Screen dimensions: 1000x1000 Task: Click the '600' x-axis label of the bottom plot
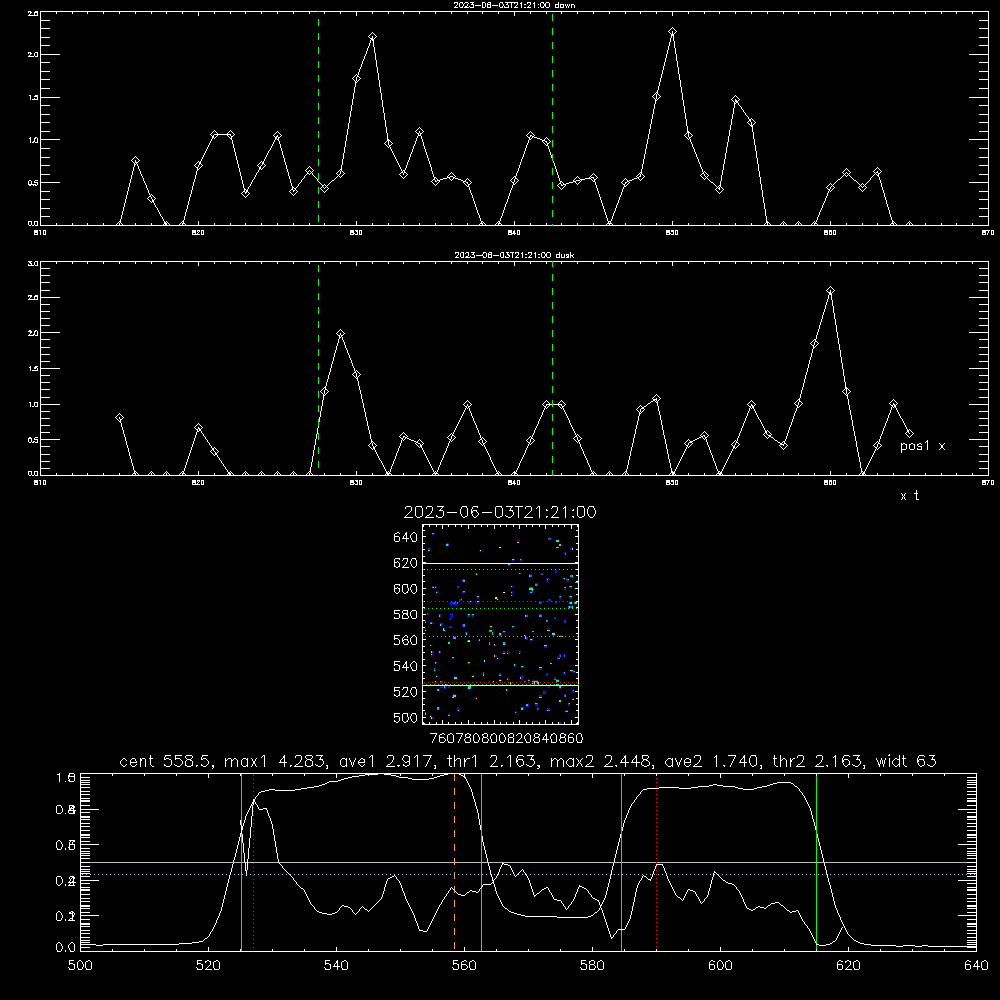720,966
